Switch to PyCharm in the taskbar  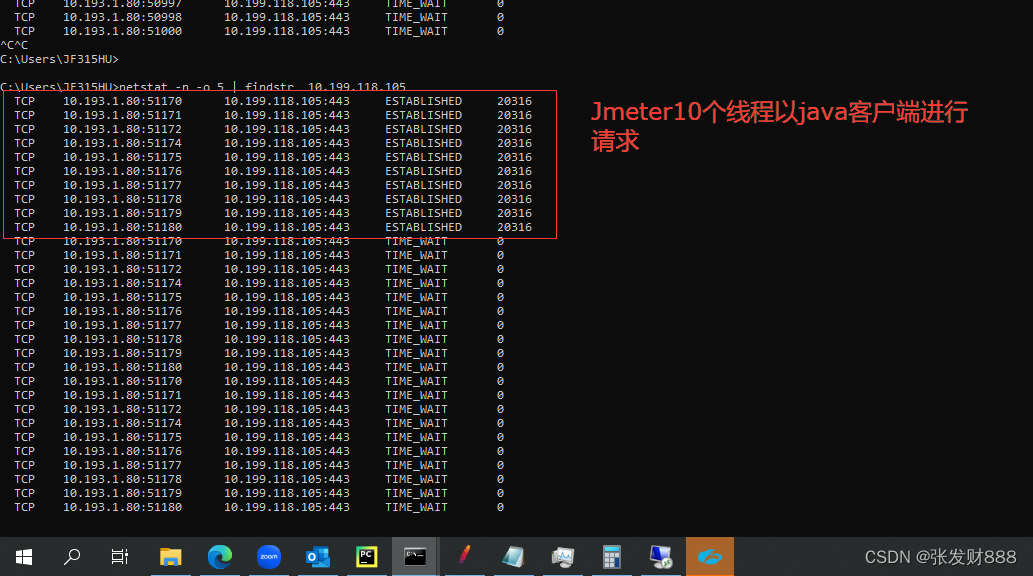[x=366, y=558]
